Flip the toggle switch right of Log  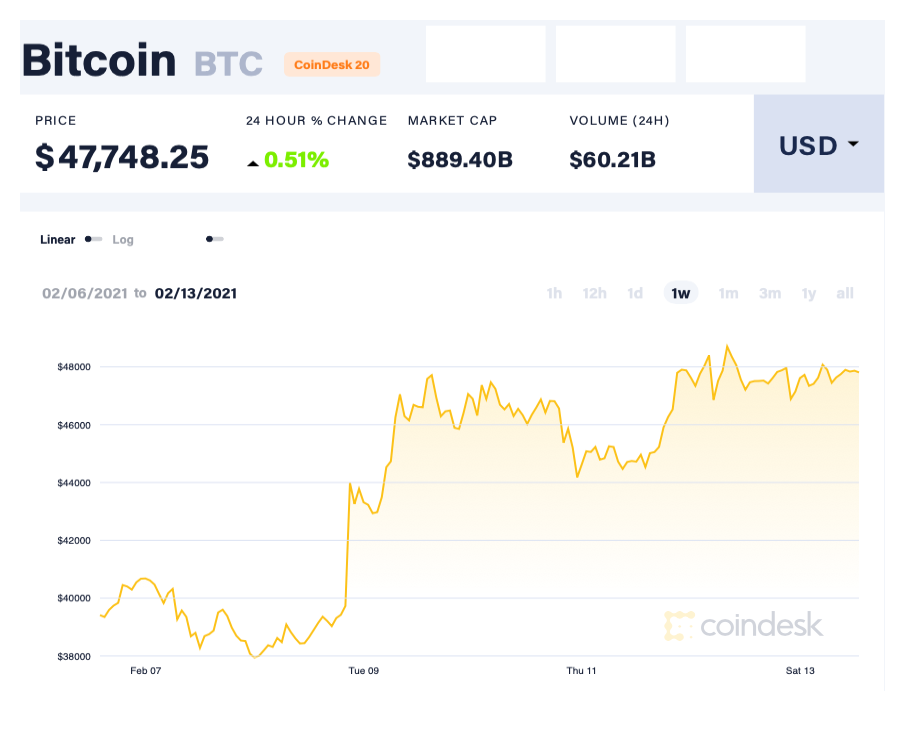point(214,240)
